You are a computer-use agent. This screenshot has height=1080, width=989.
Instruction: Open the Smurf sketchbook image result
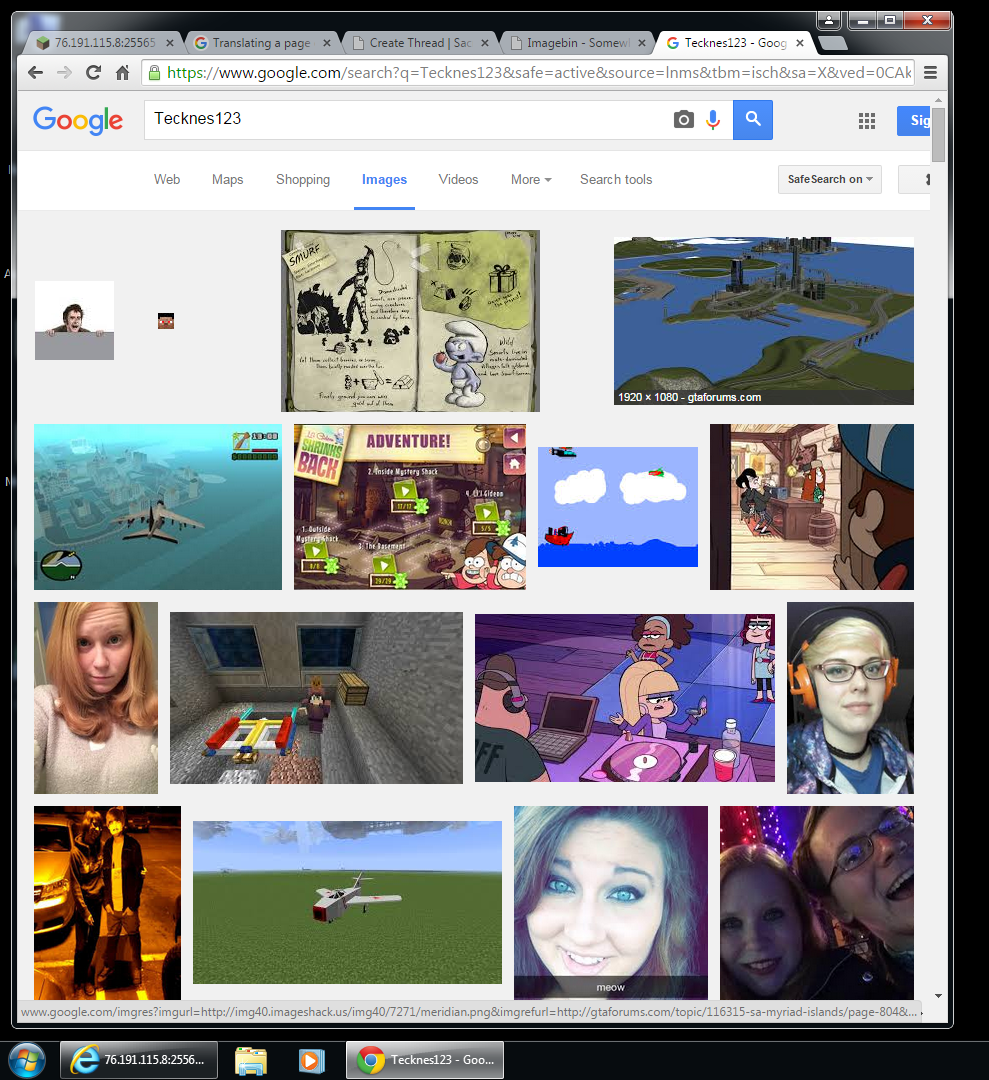(410, 321)
